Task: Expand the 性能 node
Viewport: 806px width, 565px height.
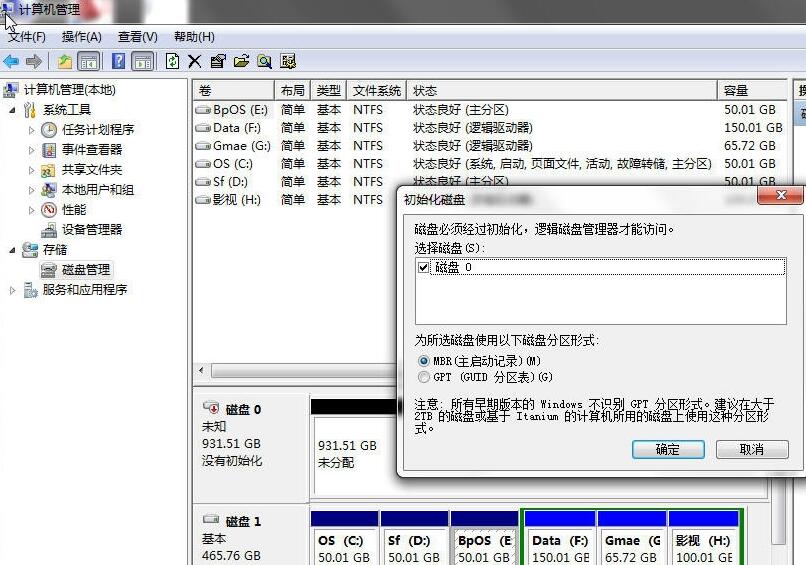Action: click(31, 210)
